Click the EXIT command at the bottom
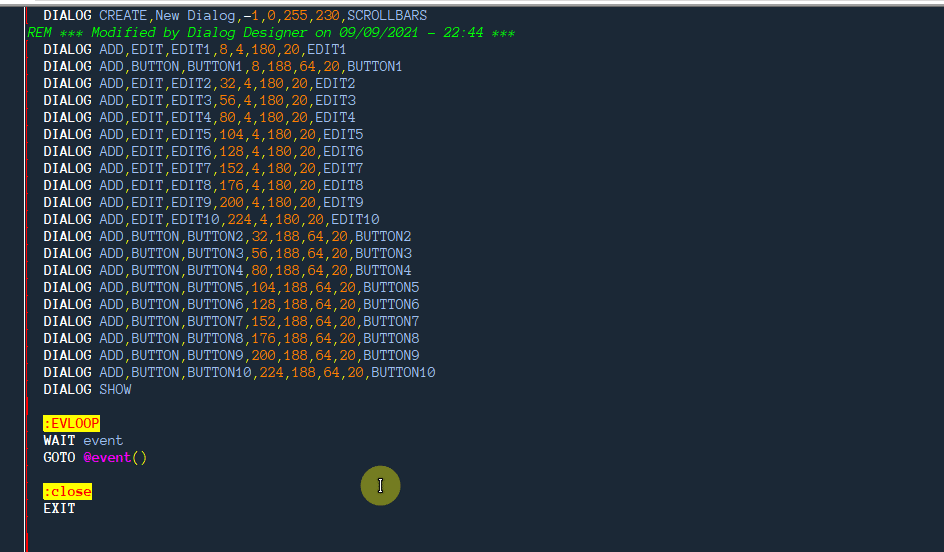This screenshot has width=944, height=552. point(59,509)
